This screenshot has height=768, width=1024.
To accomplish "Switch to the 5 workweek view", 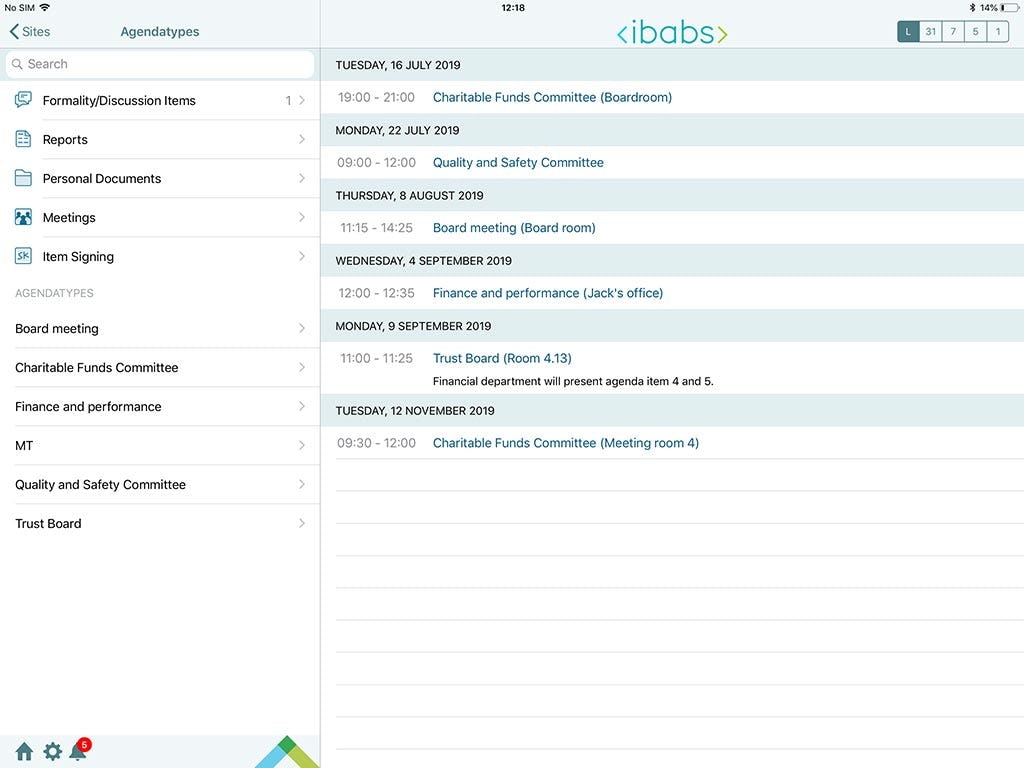I will [975, 31].
